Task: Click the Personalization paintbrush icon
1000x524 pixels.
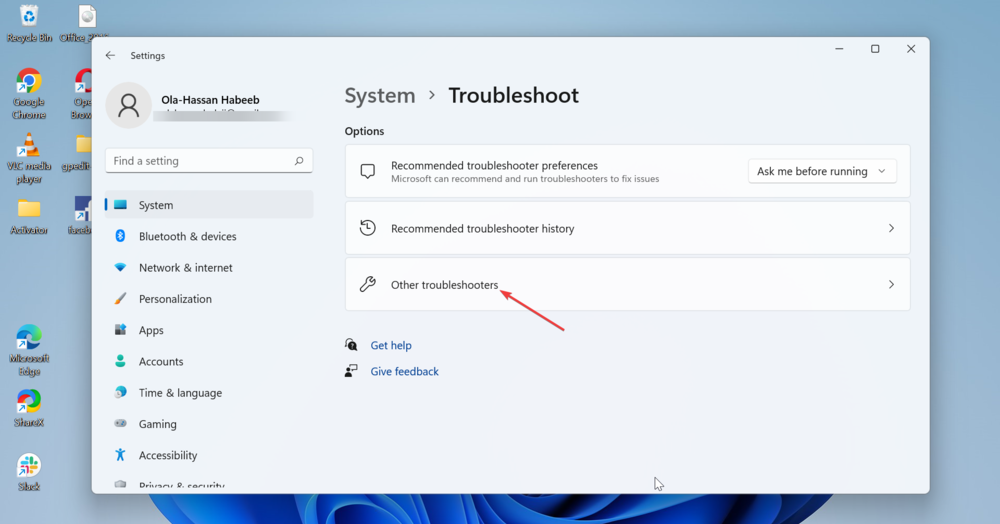Action: click(x=120, y=298)
